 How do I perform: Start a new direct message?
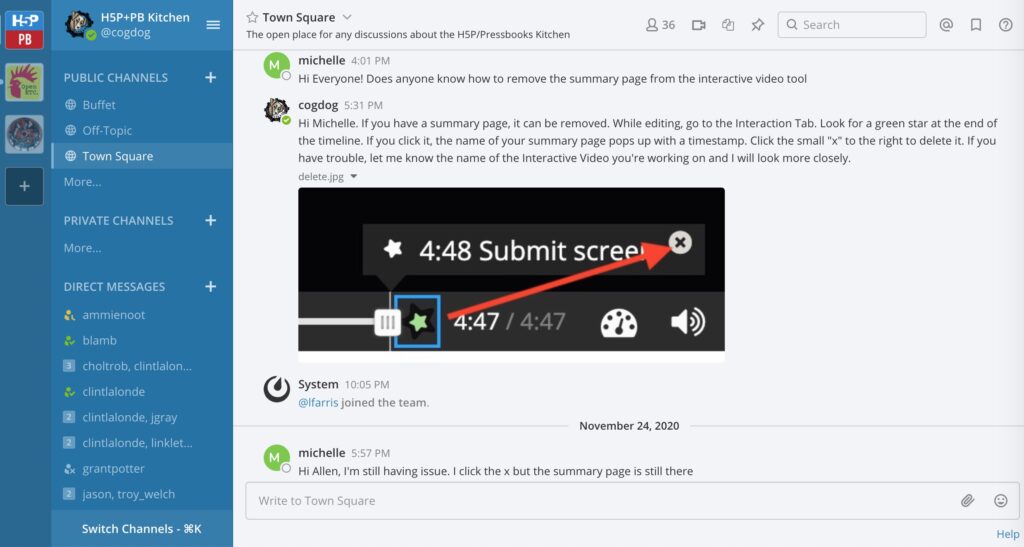pyautogui.click(x=210, y=287)
